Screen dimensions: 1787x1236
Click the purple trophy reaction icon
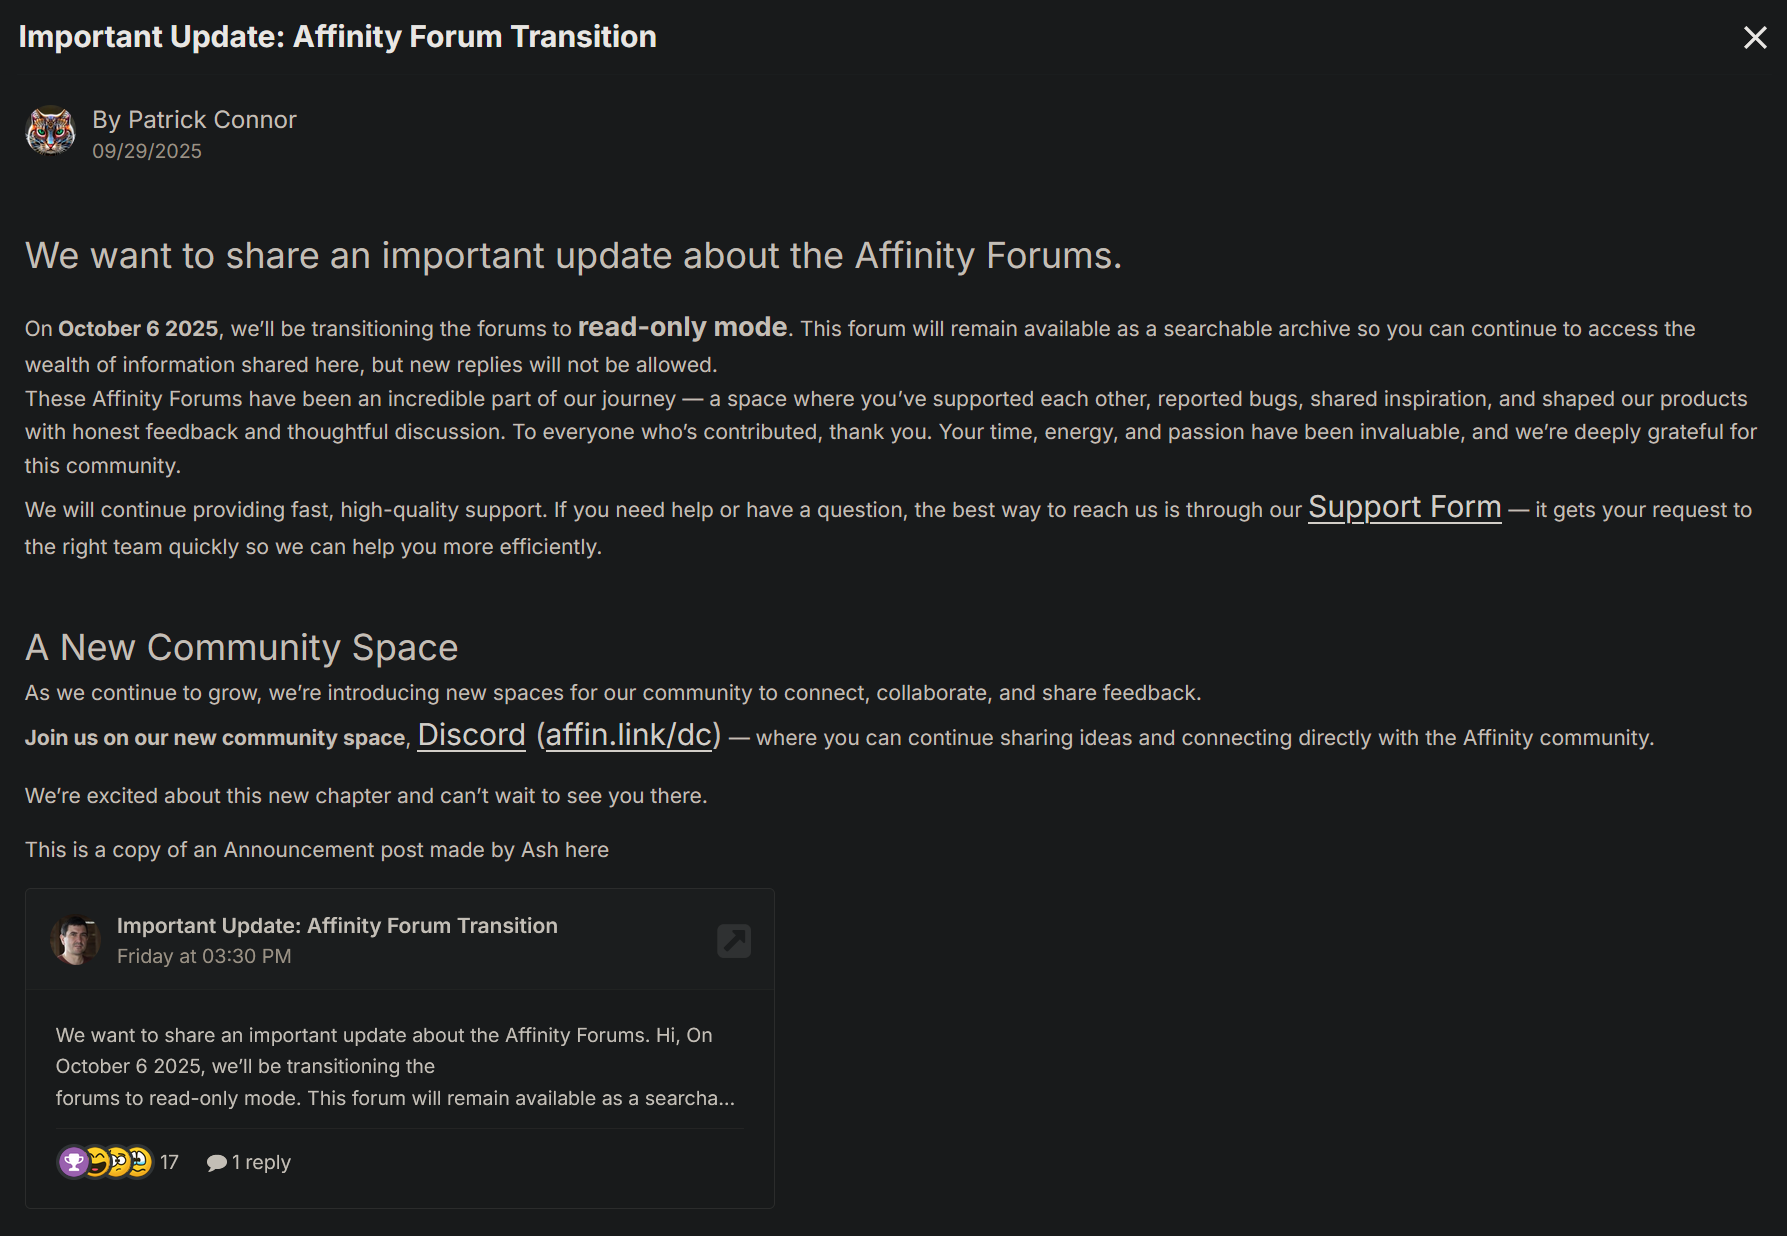click(73, 1162)
